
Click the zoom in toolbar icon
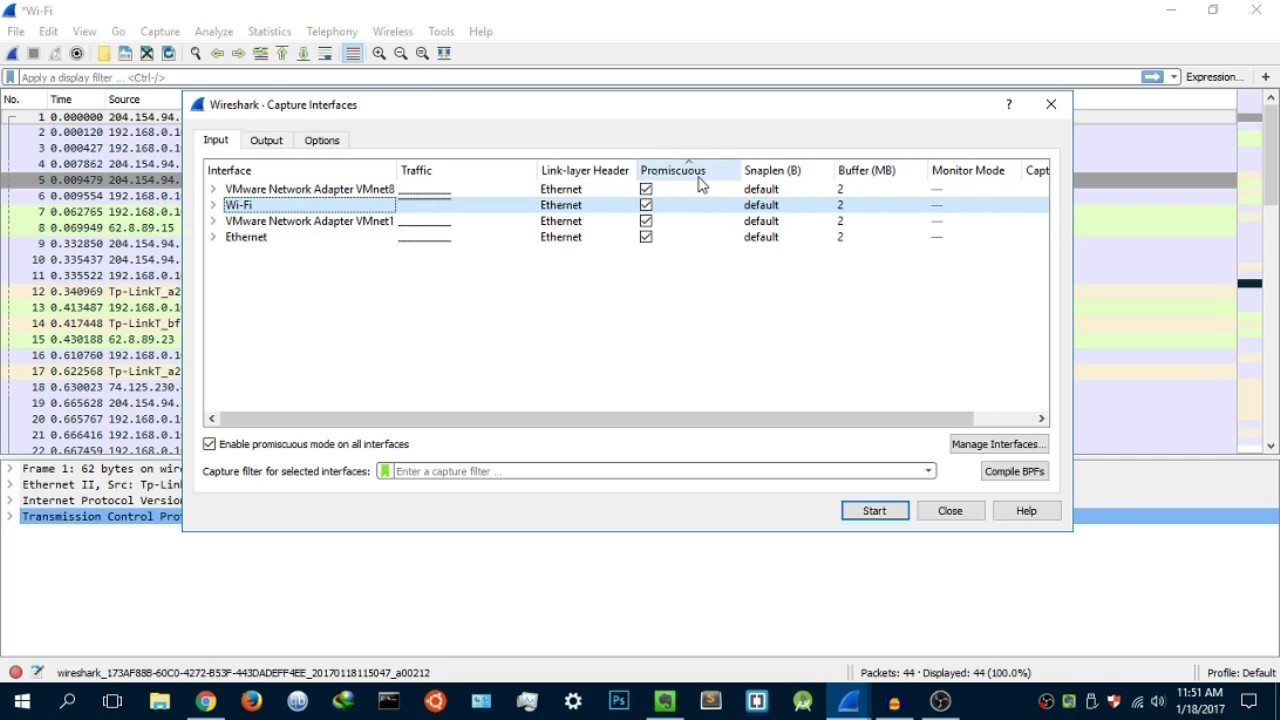(x=379, y=54)
